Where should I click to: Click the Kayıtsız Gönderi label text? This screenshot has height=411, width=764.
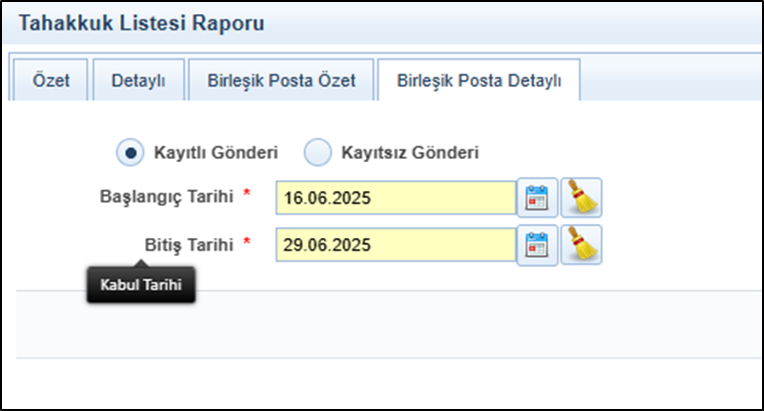(x=410, y=152)
